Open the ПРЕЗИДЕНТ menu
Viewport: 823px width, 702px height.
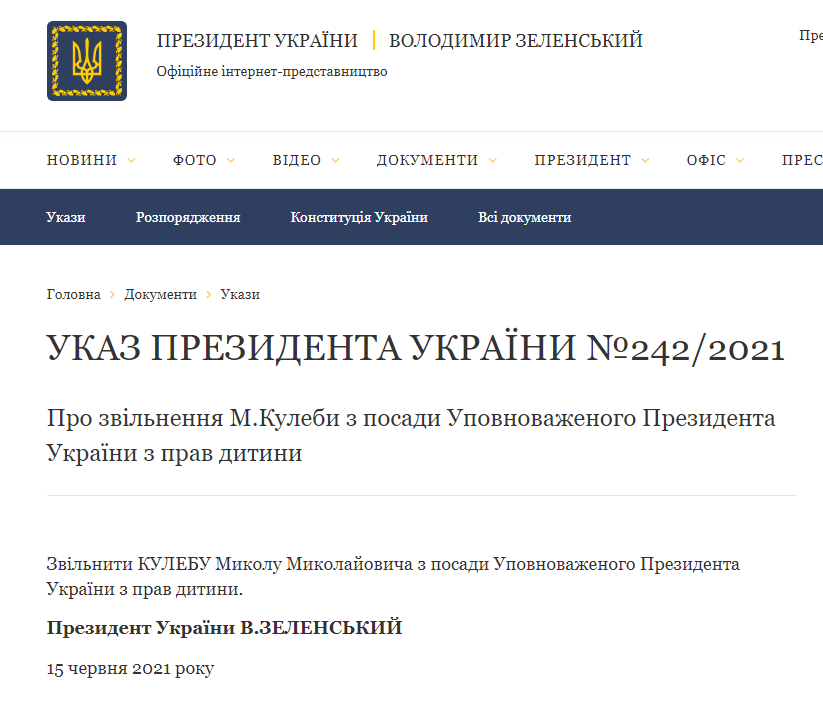583,160
